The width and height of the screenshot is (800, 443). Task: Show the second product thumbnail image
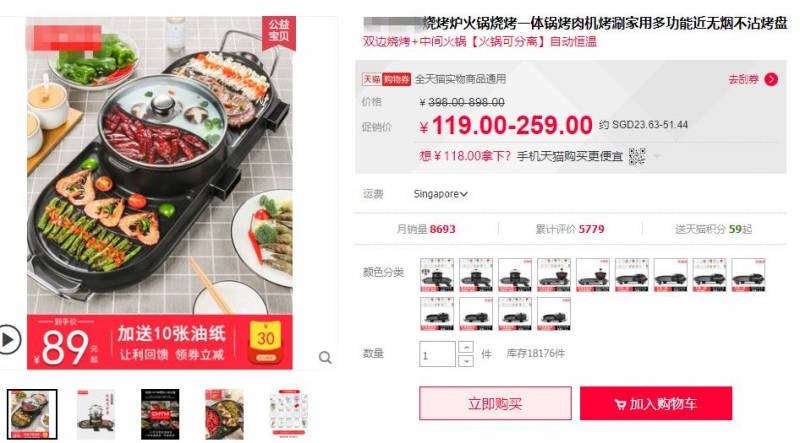click(96, 414)
